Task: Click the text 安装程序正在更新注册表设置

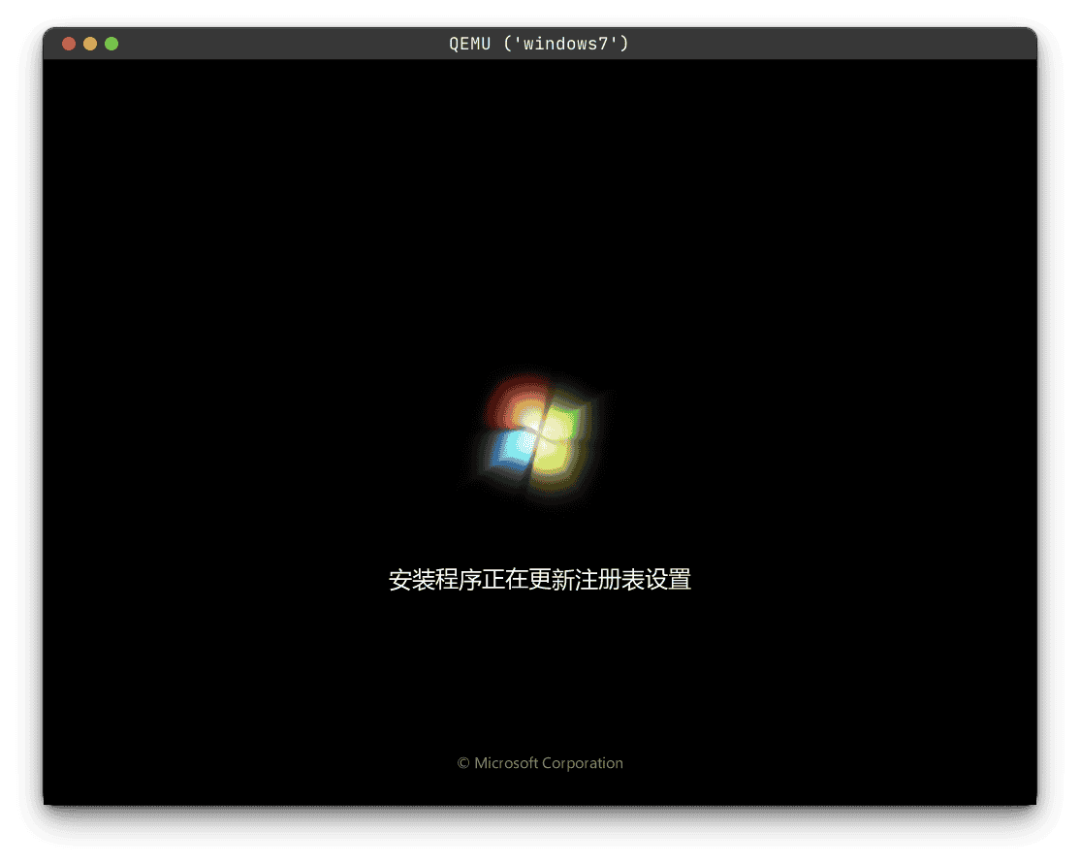Action: [x=540, y=579]
